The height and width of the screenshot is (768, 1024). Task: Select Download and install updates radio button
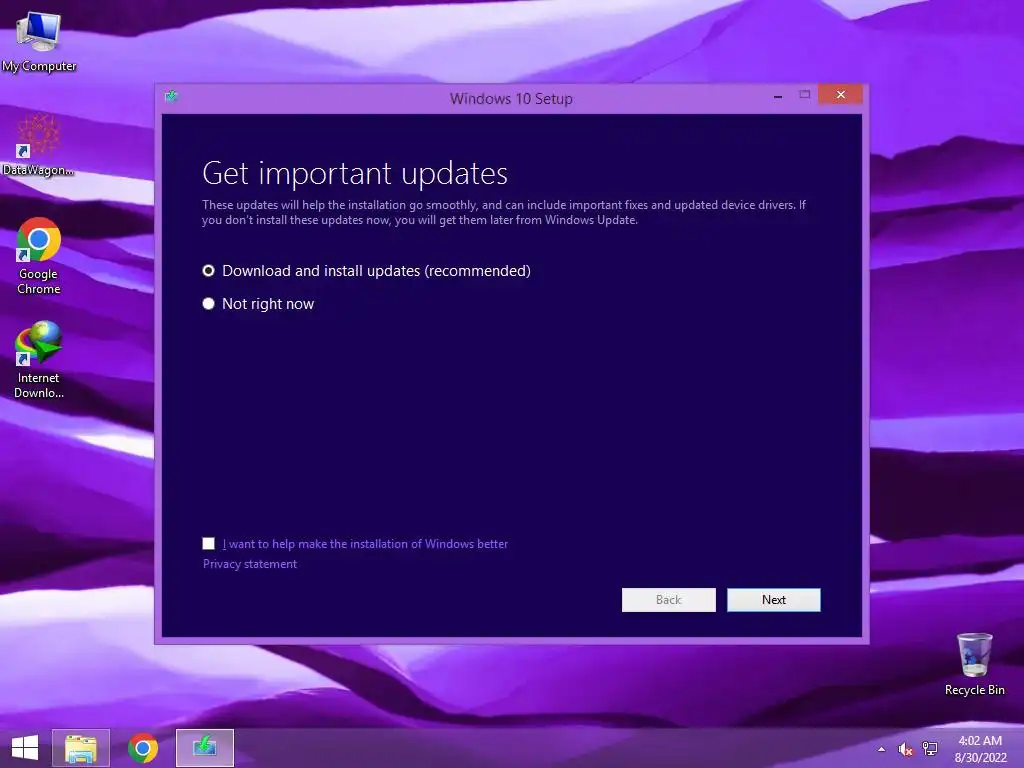pyautogui.click(x=208, y=270)
